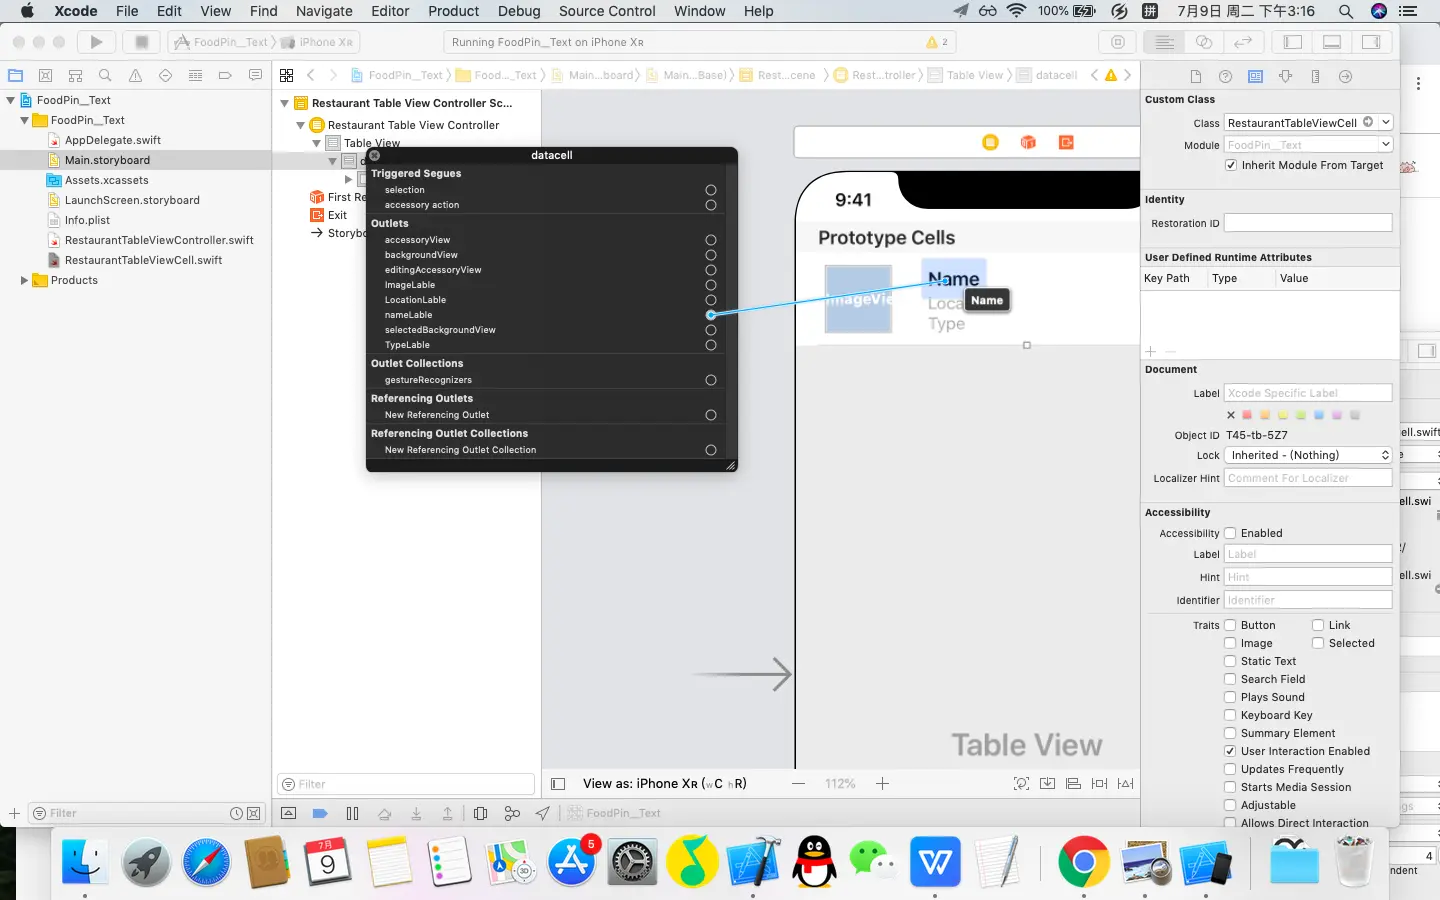The width and height of the screenshot is (1440, 900).
Task: Open the Find navigator tab
Action: 105,76
